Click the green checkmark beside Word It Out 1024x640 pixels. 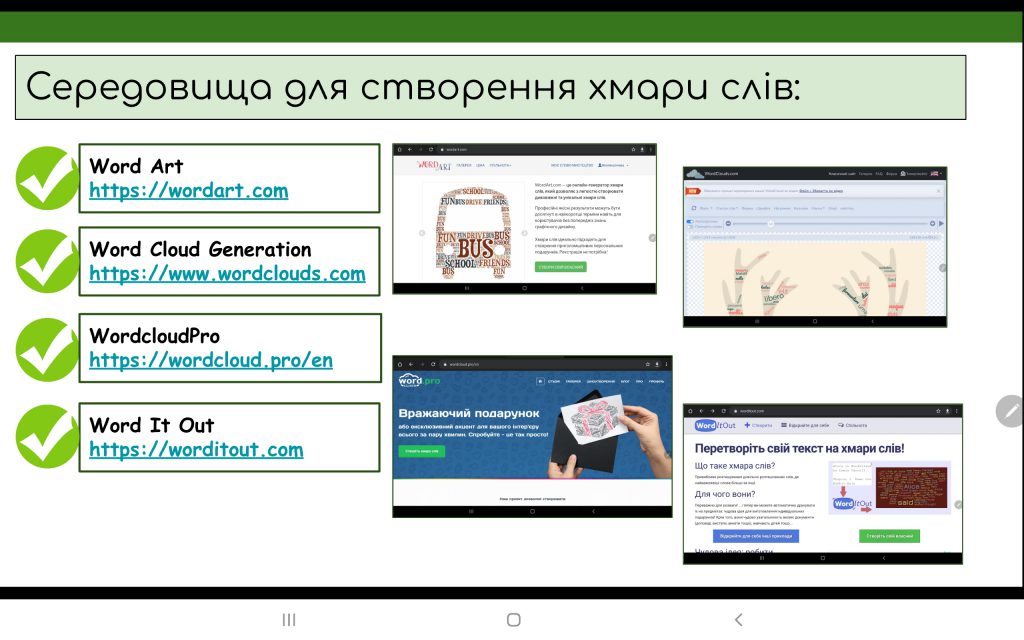point(45,437)
